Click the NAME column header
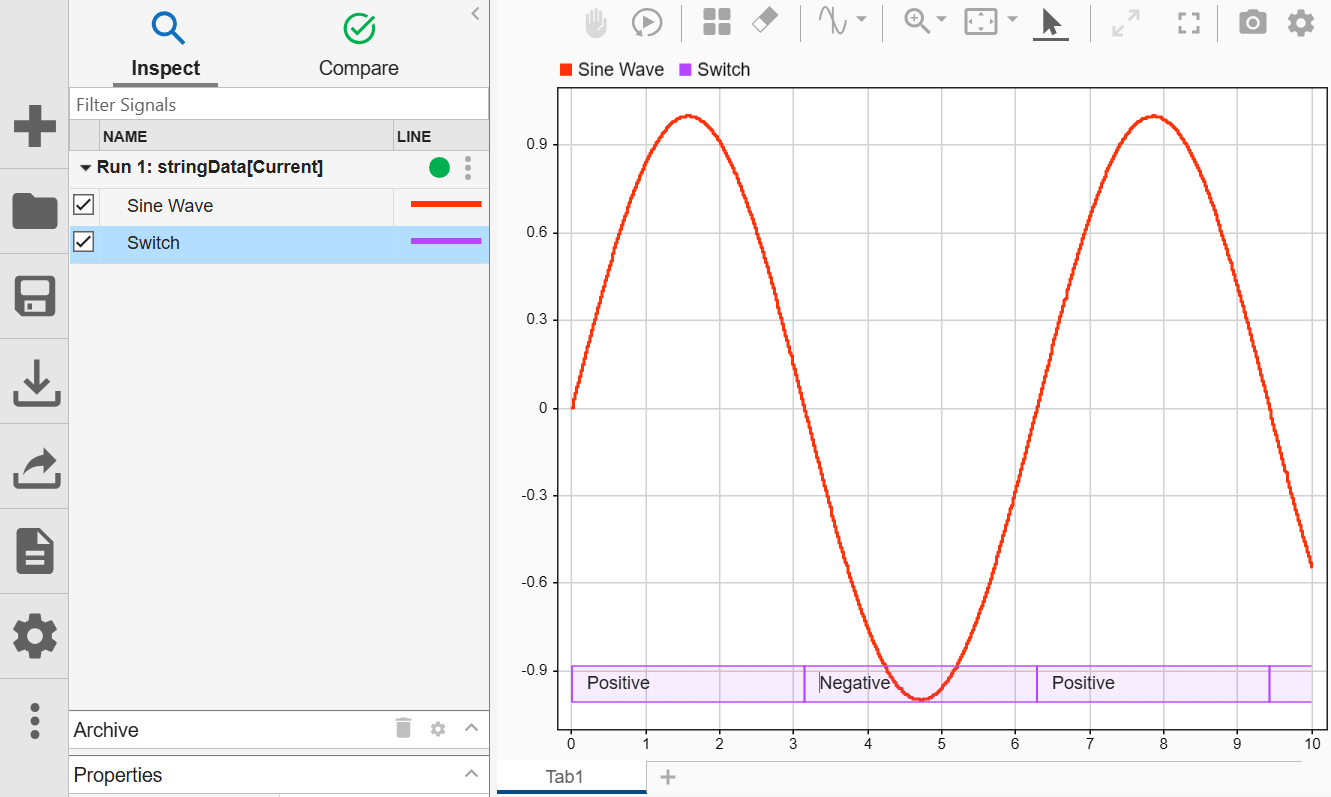The image size is (1331, 797). [246, 136]
